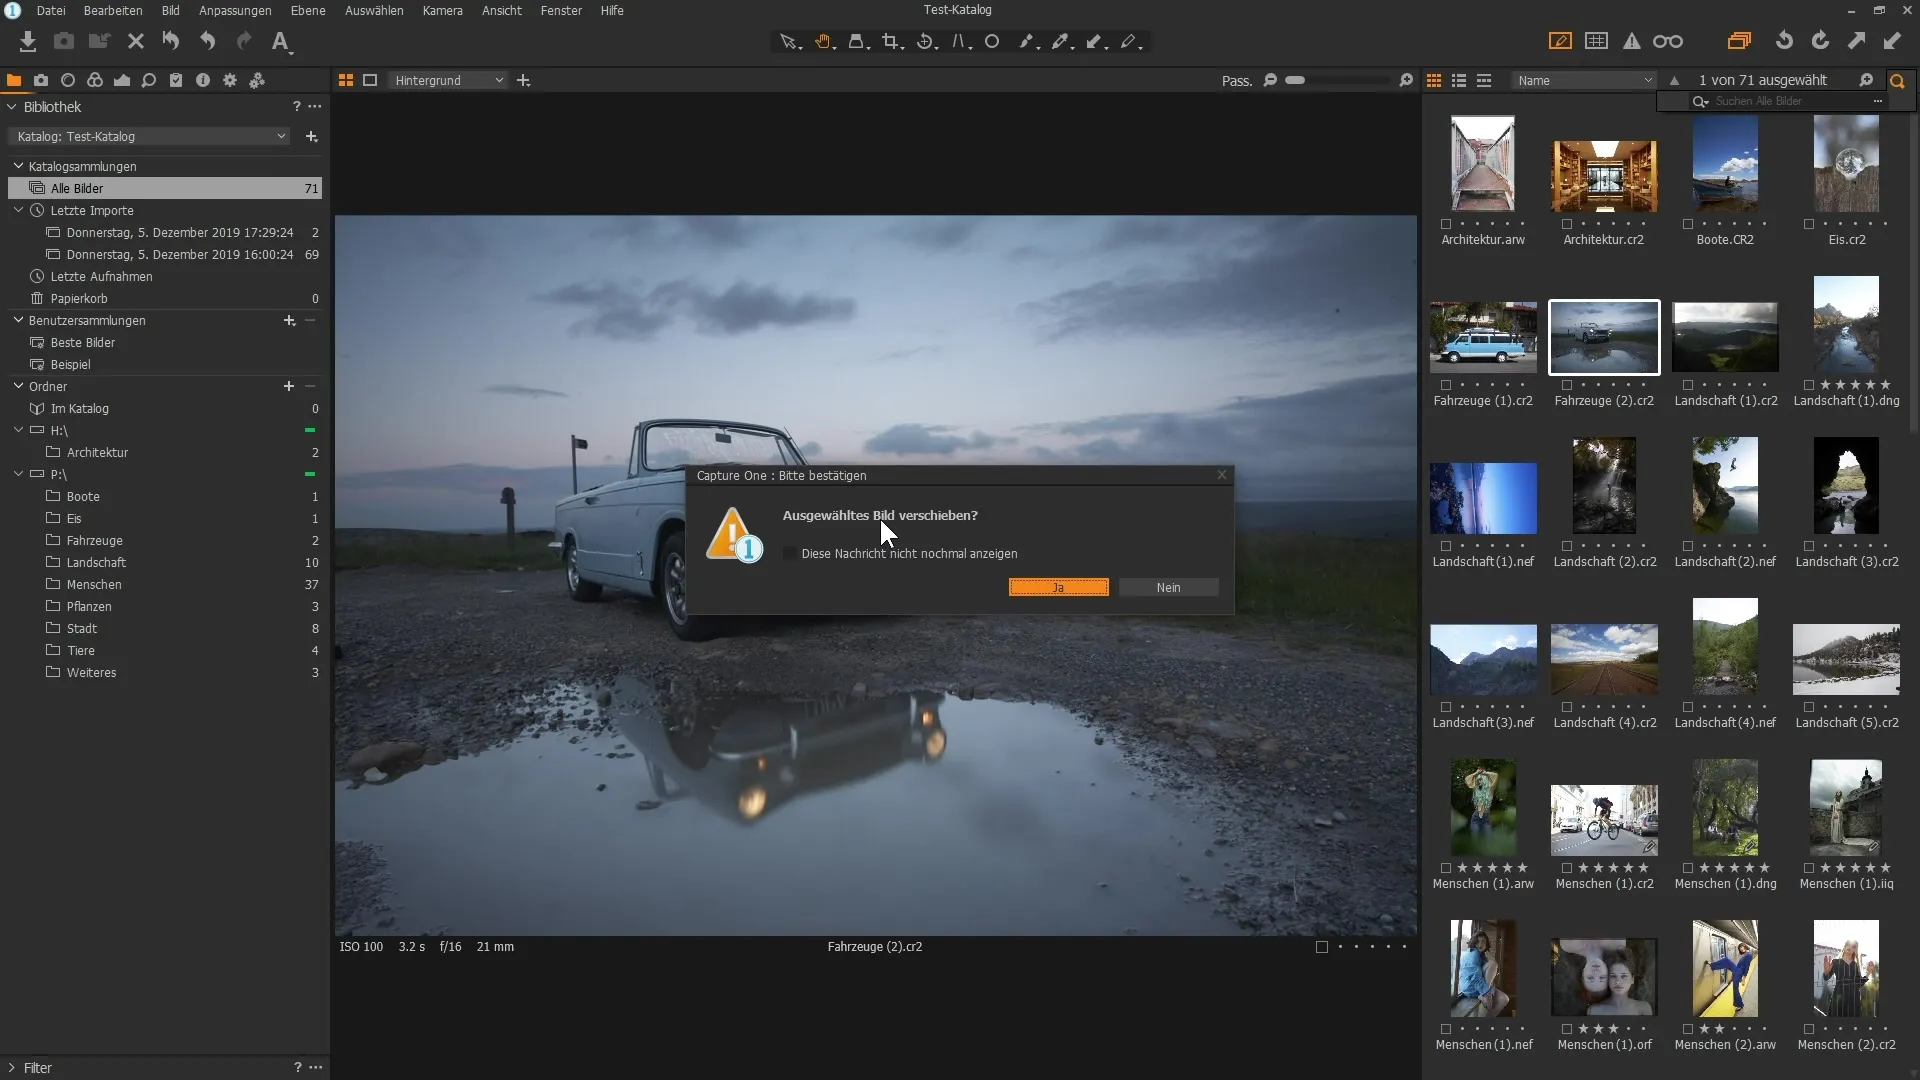This screenshot has height=1080, width=1920.
Task: Select the rotate straighten tool
Action: tap(926, 42)
